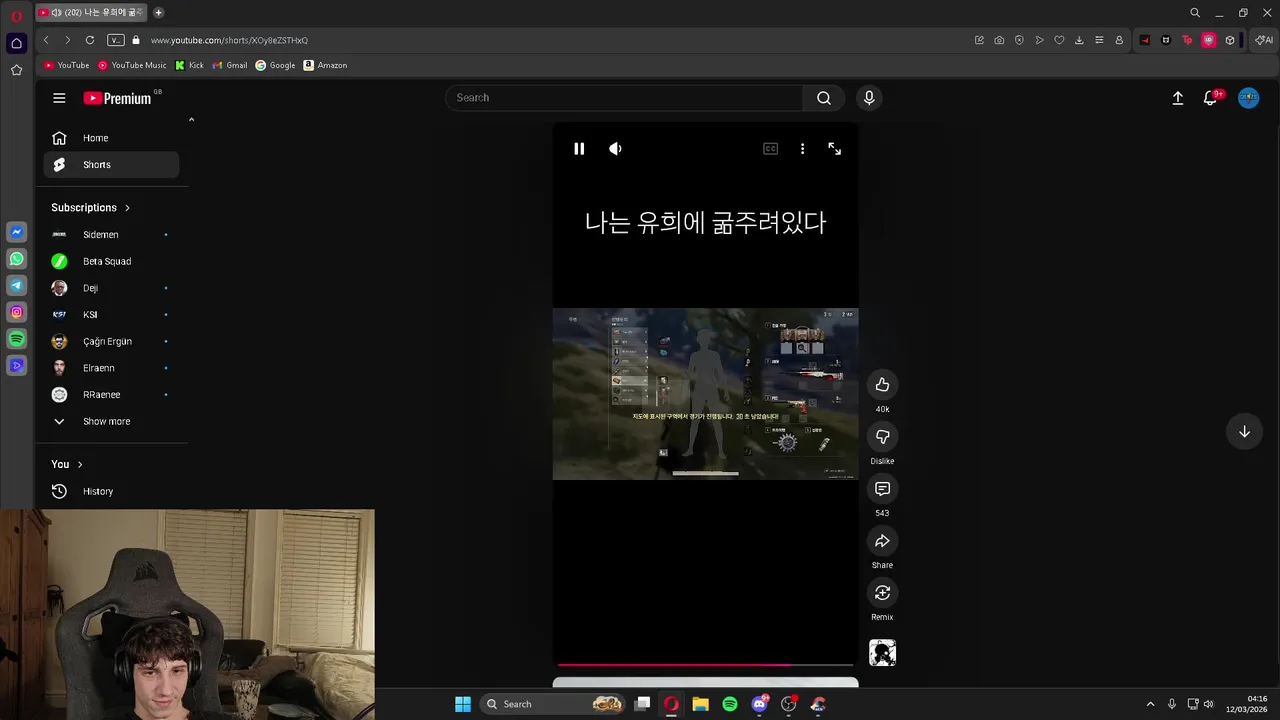The width and height of the screenshot is (1280, 720).
Task: Open the Gmail bookmark
Action: (x=230, y=65)
